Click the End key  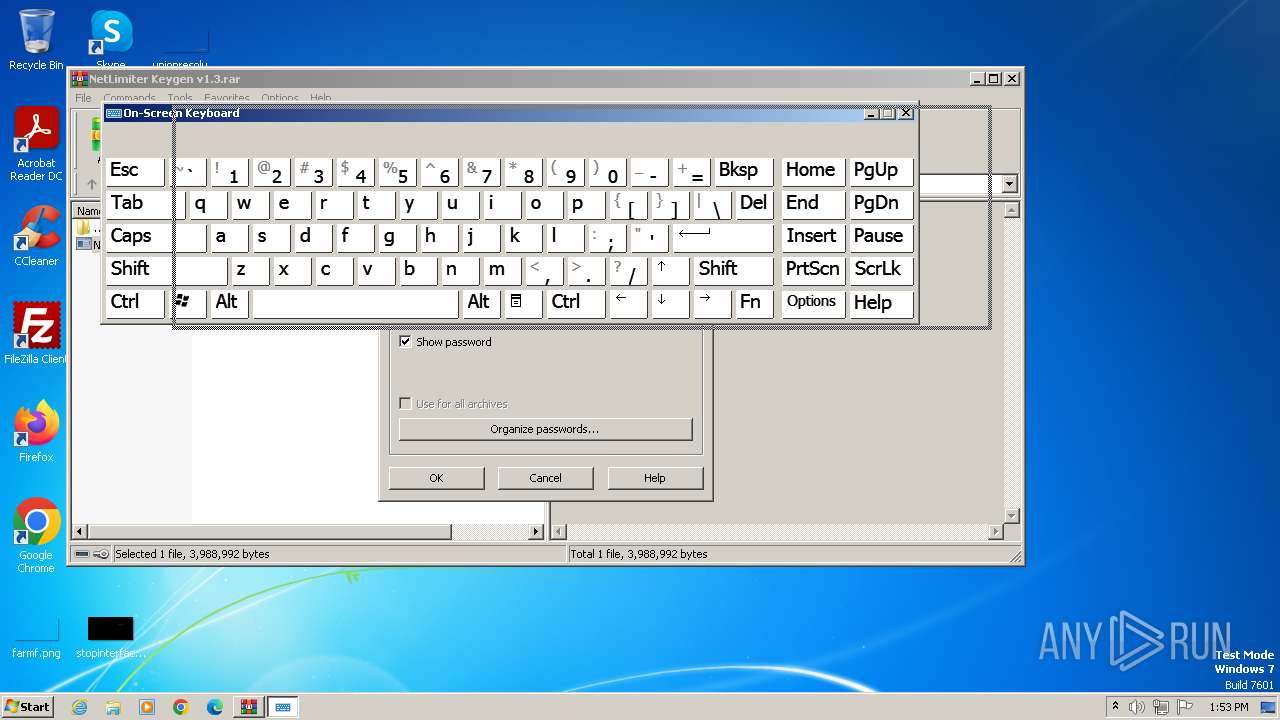tap(813, 204)
